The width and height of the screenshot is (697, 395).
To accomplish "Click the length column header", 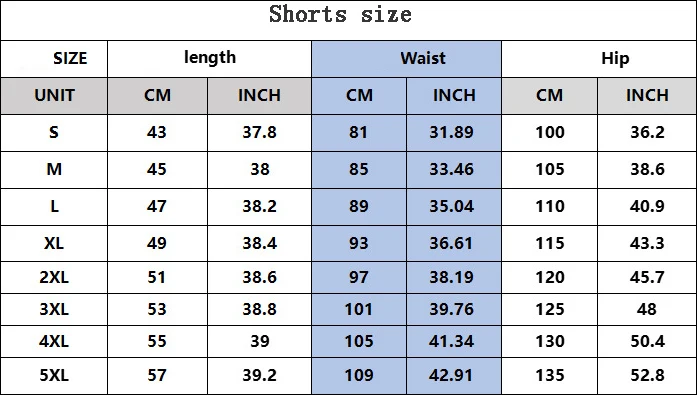I will 210,57.
